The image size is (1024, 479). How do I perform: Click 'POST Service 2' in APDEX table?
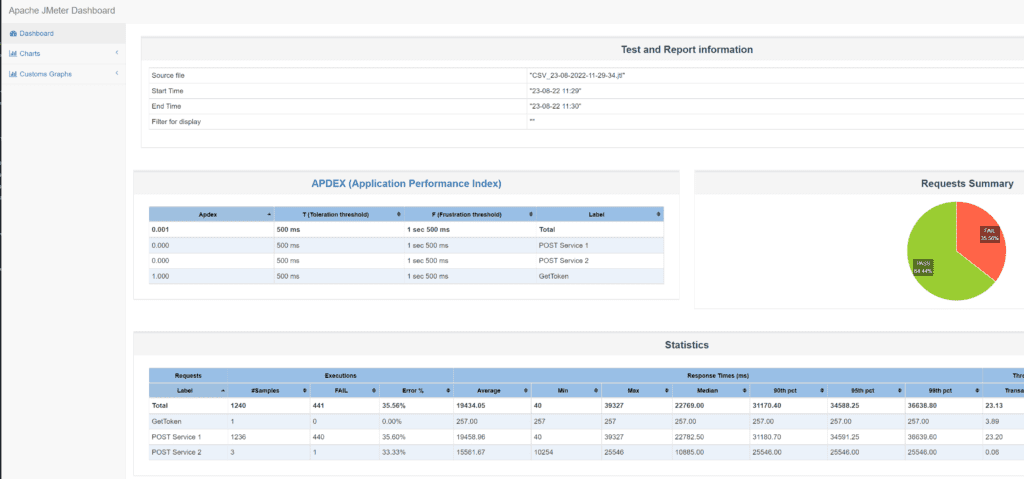pos(564,261)
